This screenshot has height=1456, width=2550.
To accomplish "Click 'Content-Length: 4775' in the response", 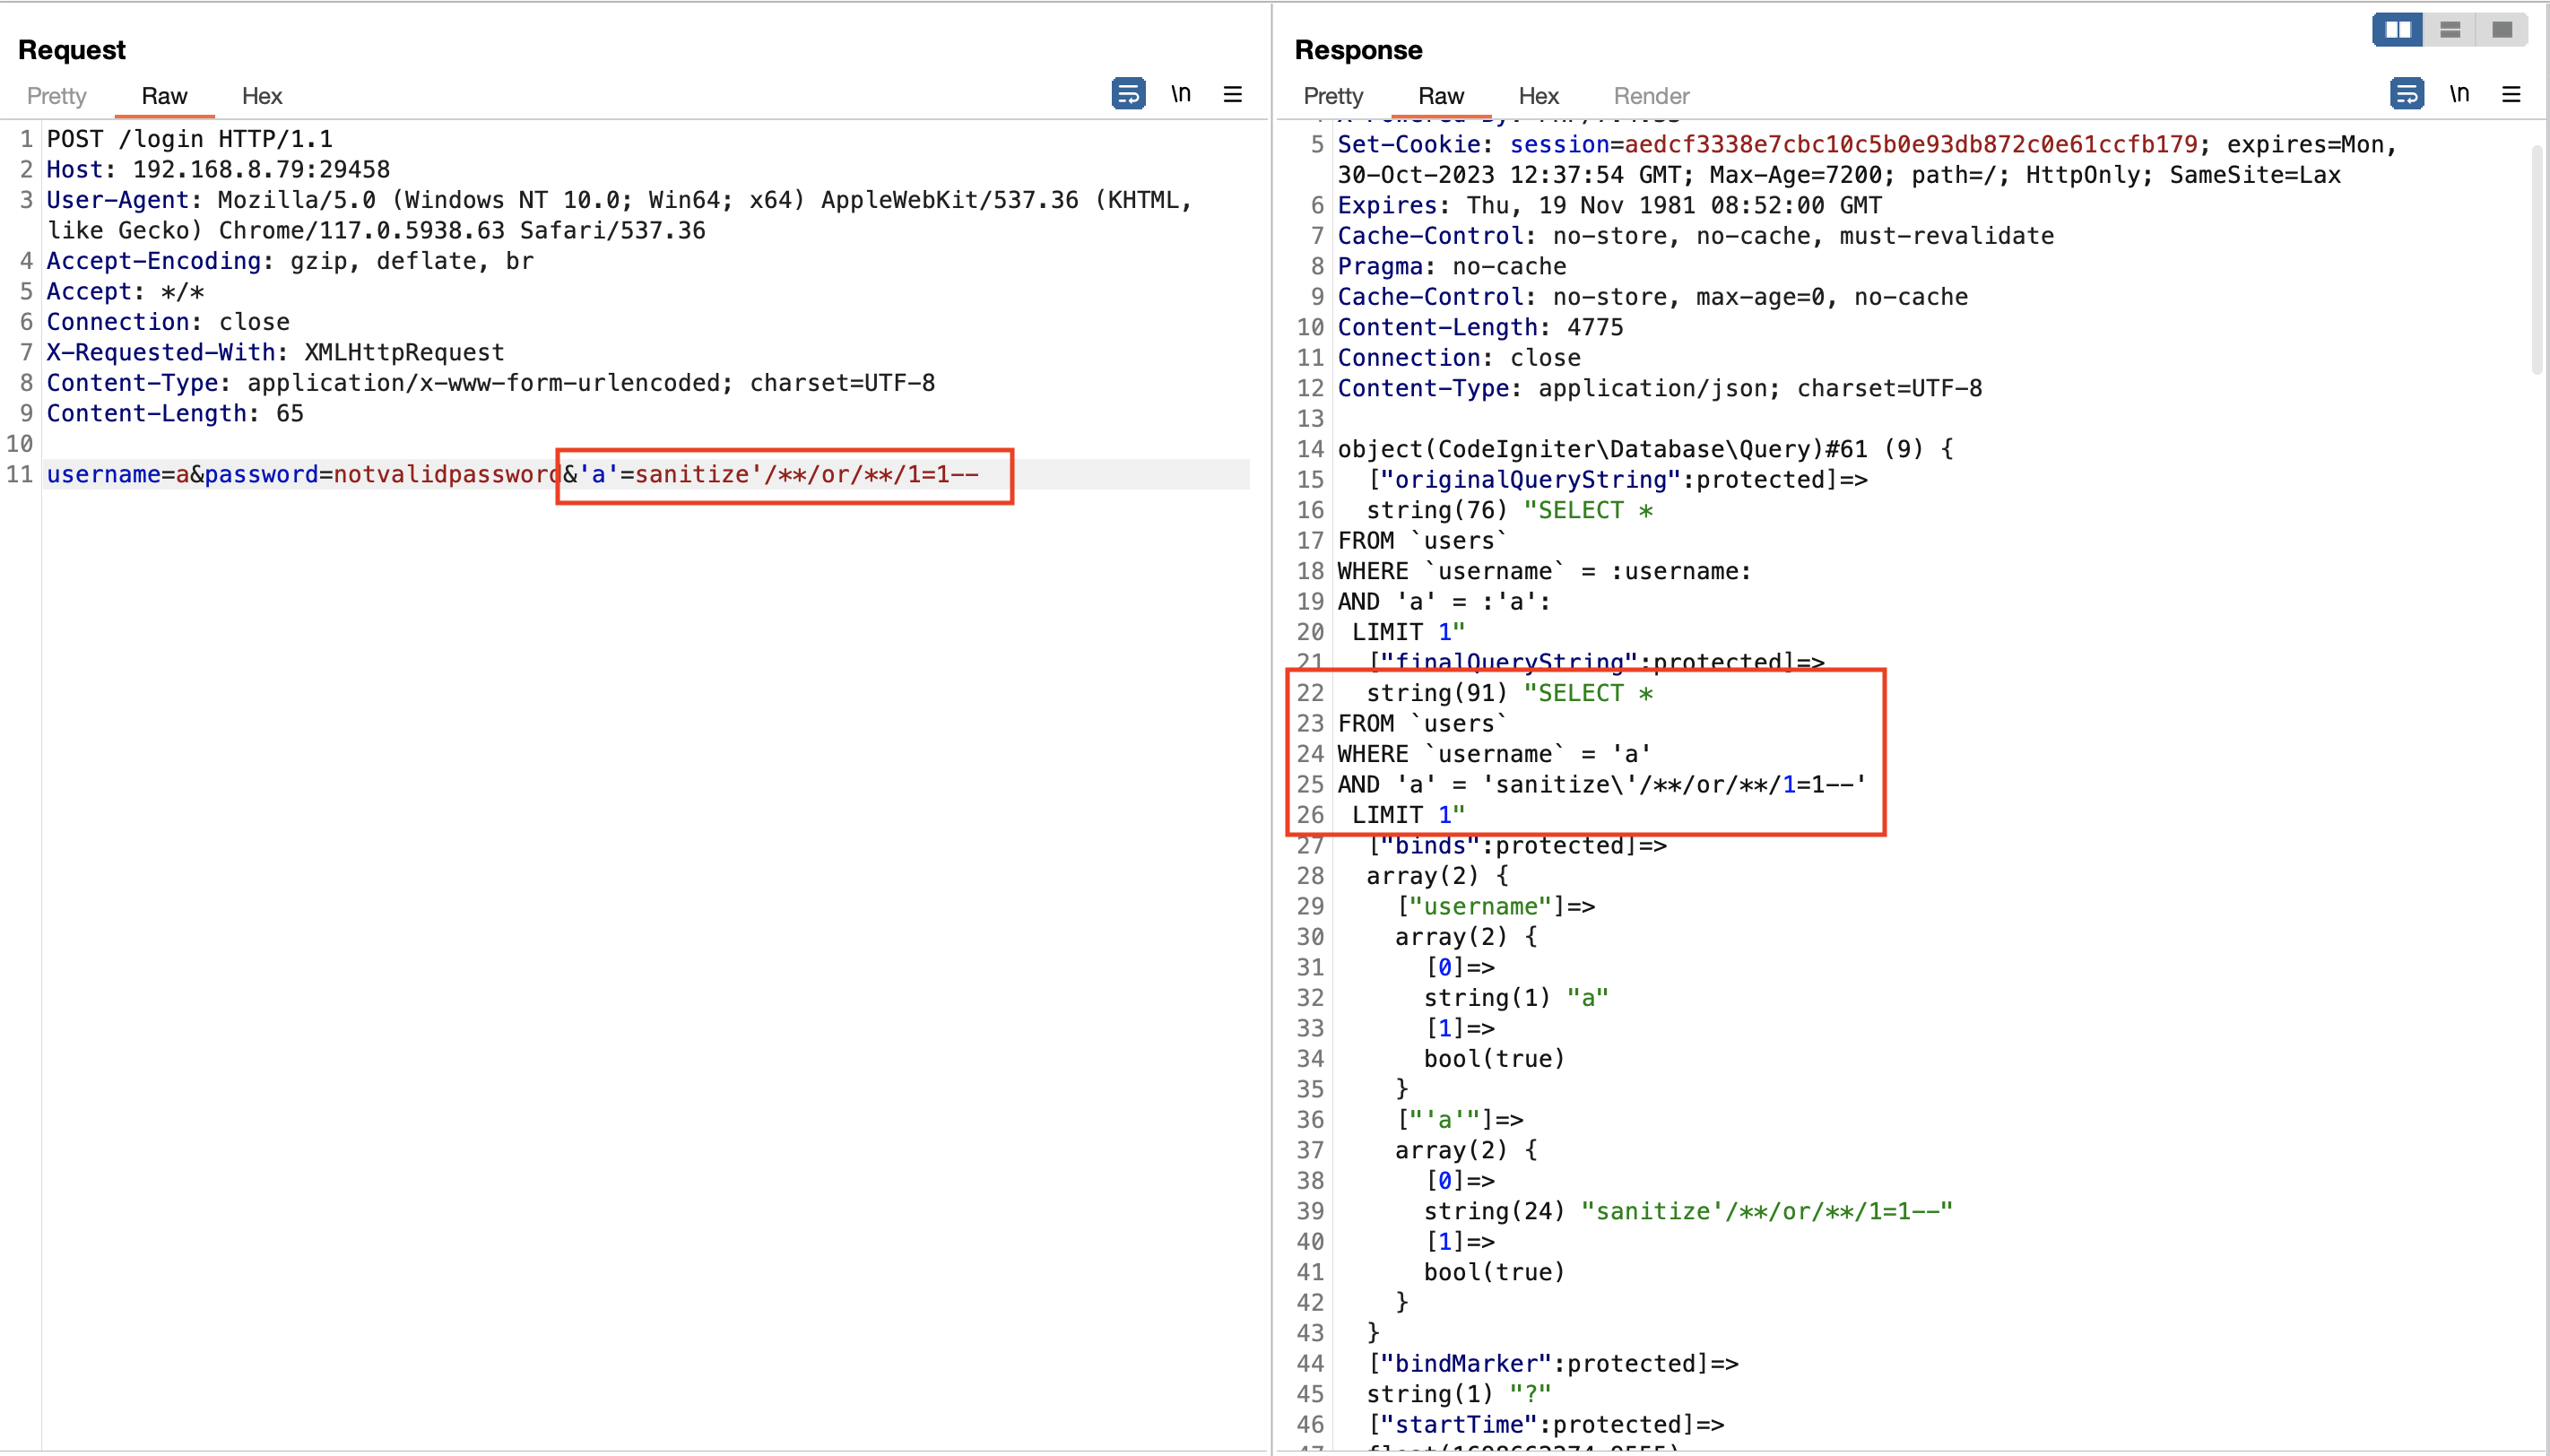I will [1480, 327].
